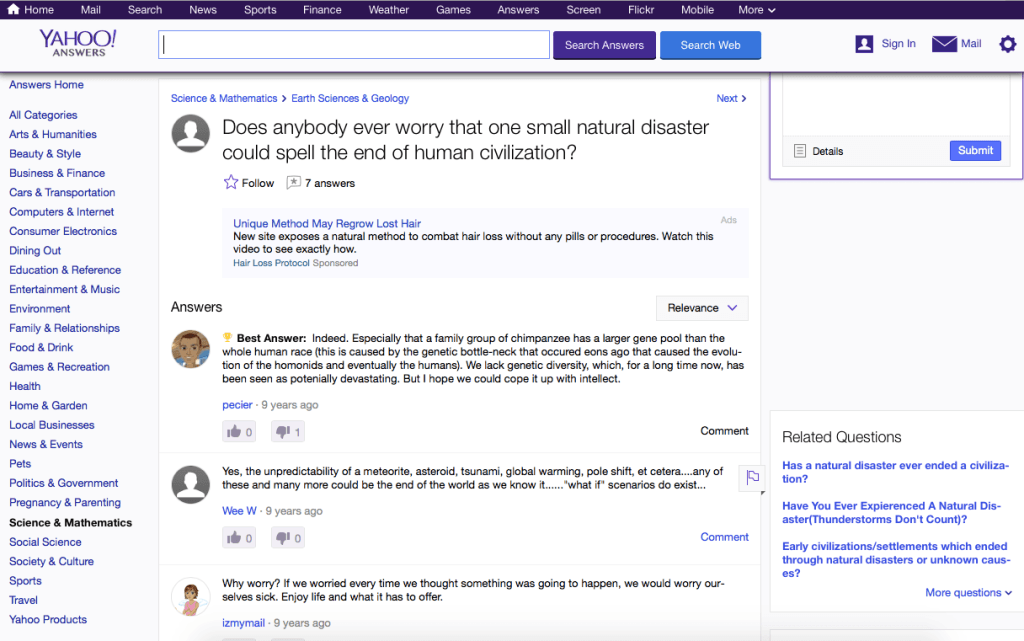
Task: Thumbs down pecier's best answer
Action: pyautogui.click(x=288, y=431)
